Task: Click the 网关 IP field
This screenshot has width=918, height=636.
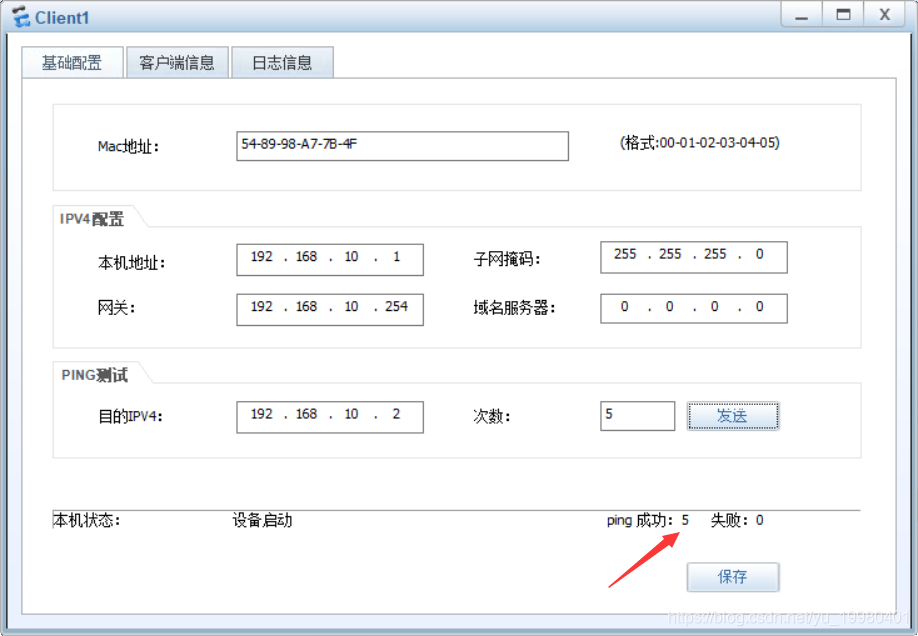Action: [x=330, y=309]
